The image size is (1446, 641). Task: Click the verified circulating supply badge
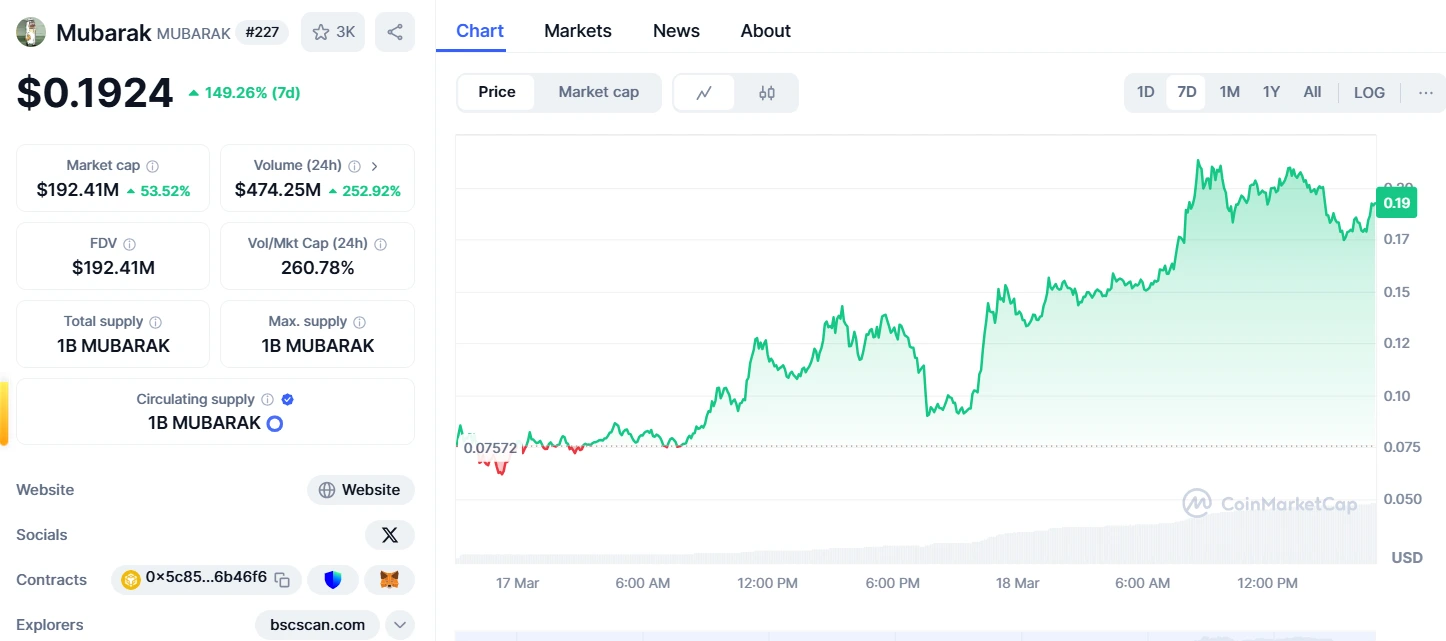[x=288, y=400]
